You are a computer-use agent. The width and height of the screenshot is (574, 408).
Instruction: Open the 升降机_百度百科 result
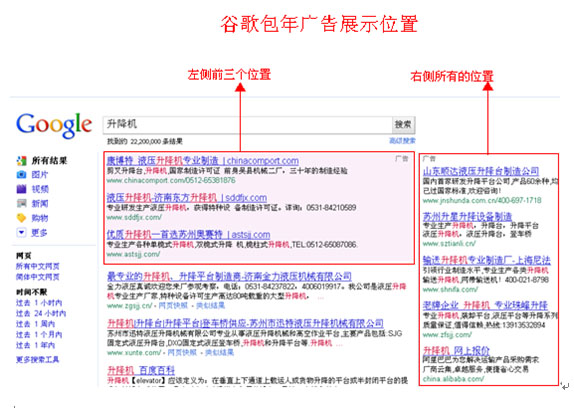(141, 370)
